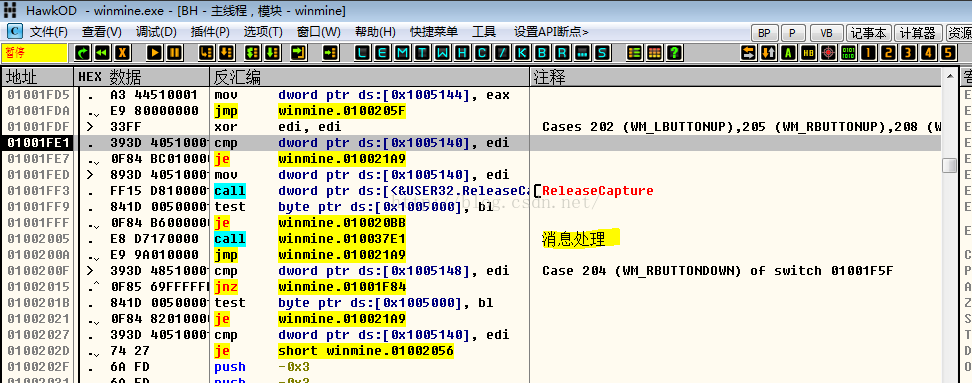Screen dimensions: 972x383
Task: Click the green Trace Into toolbar icon
Action: point(252,53)
